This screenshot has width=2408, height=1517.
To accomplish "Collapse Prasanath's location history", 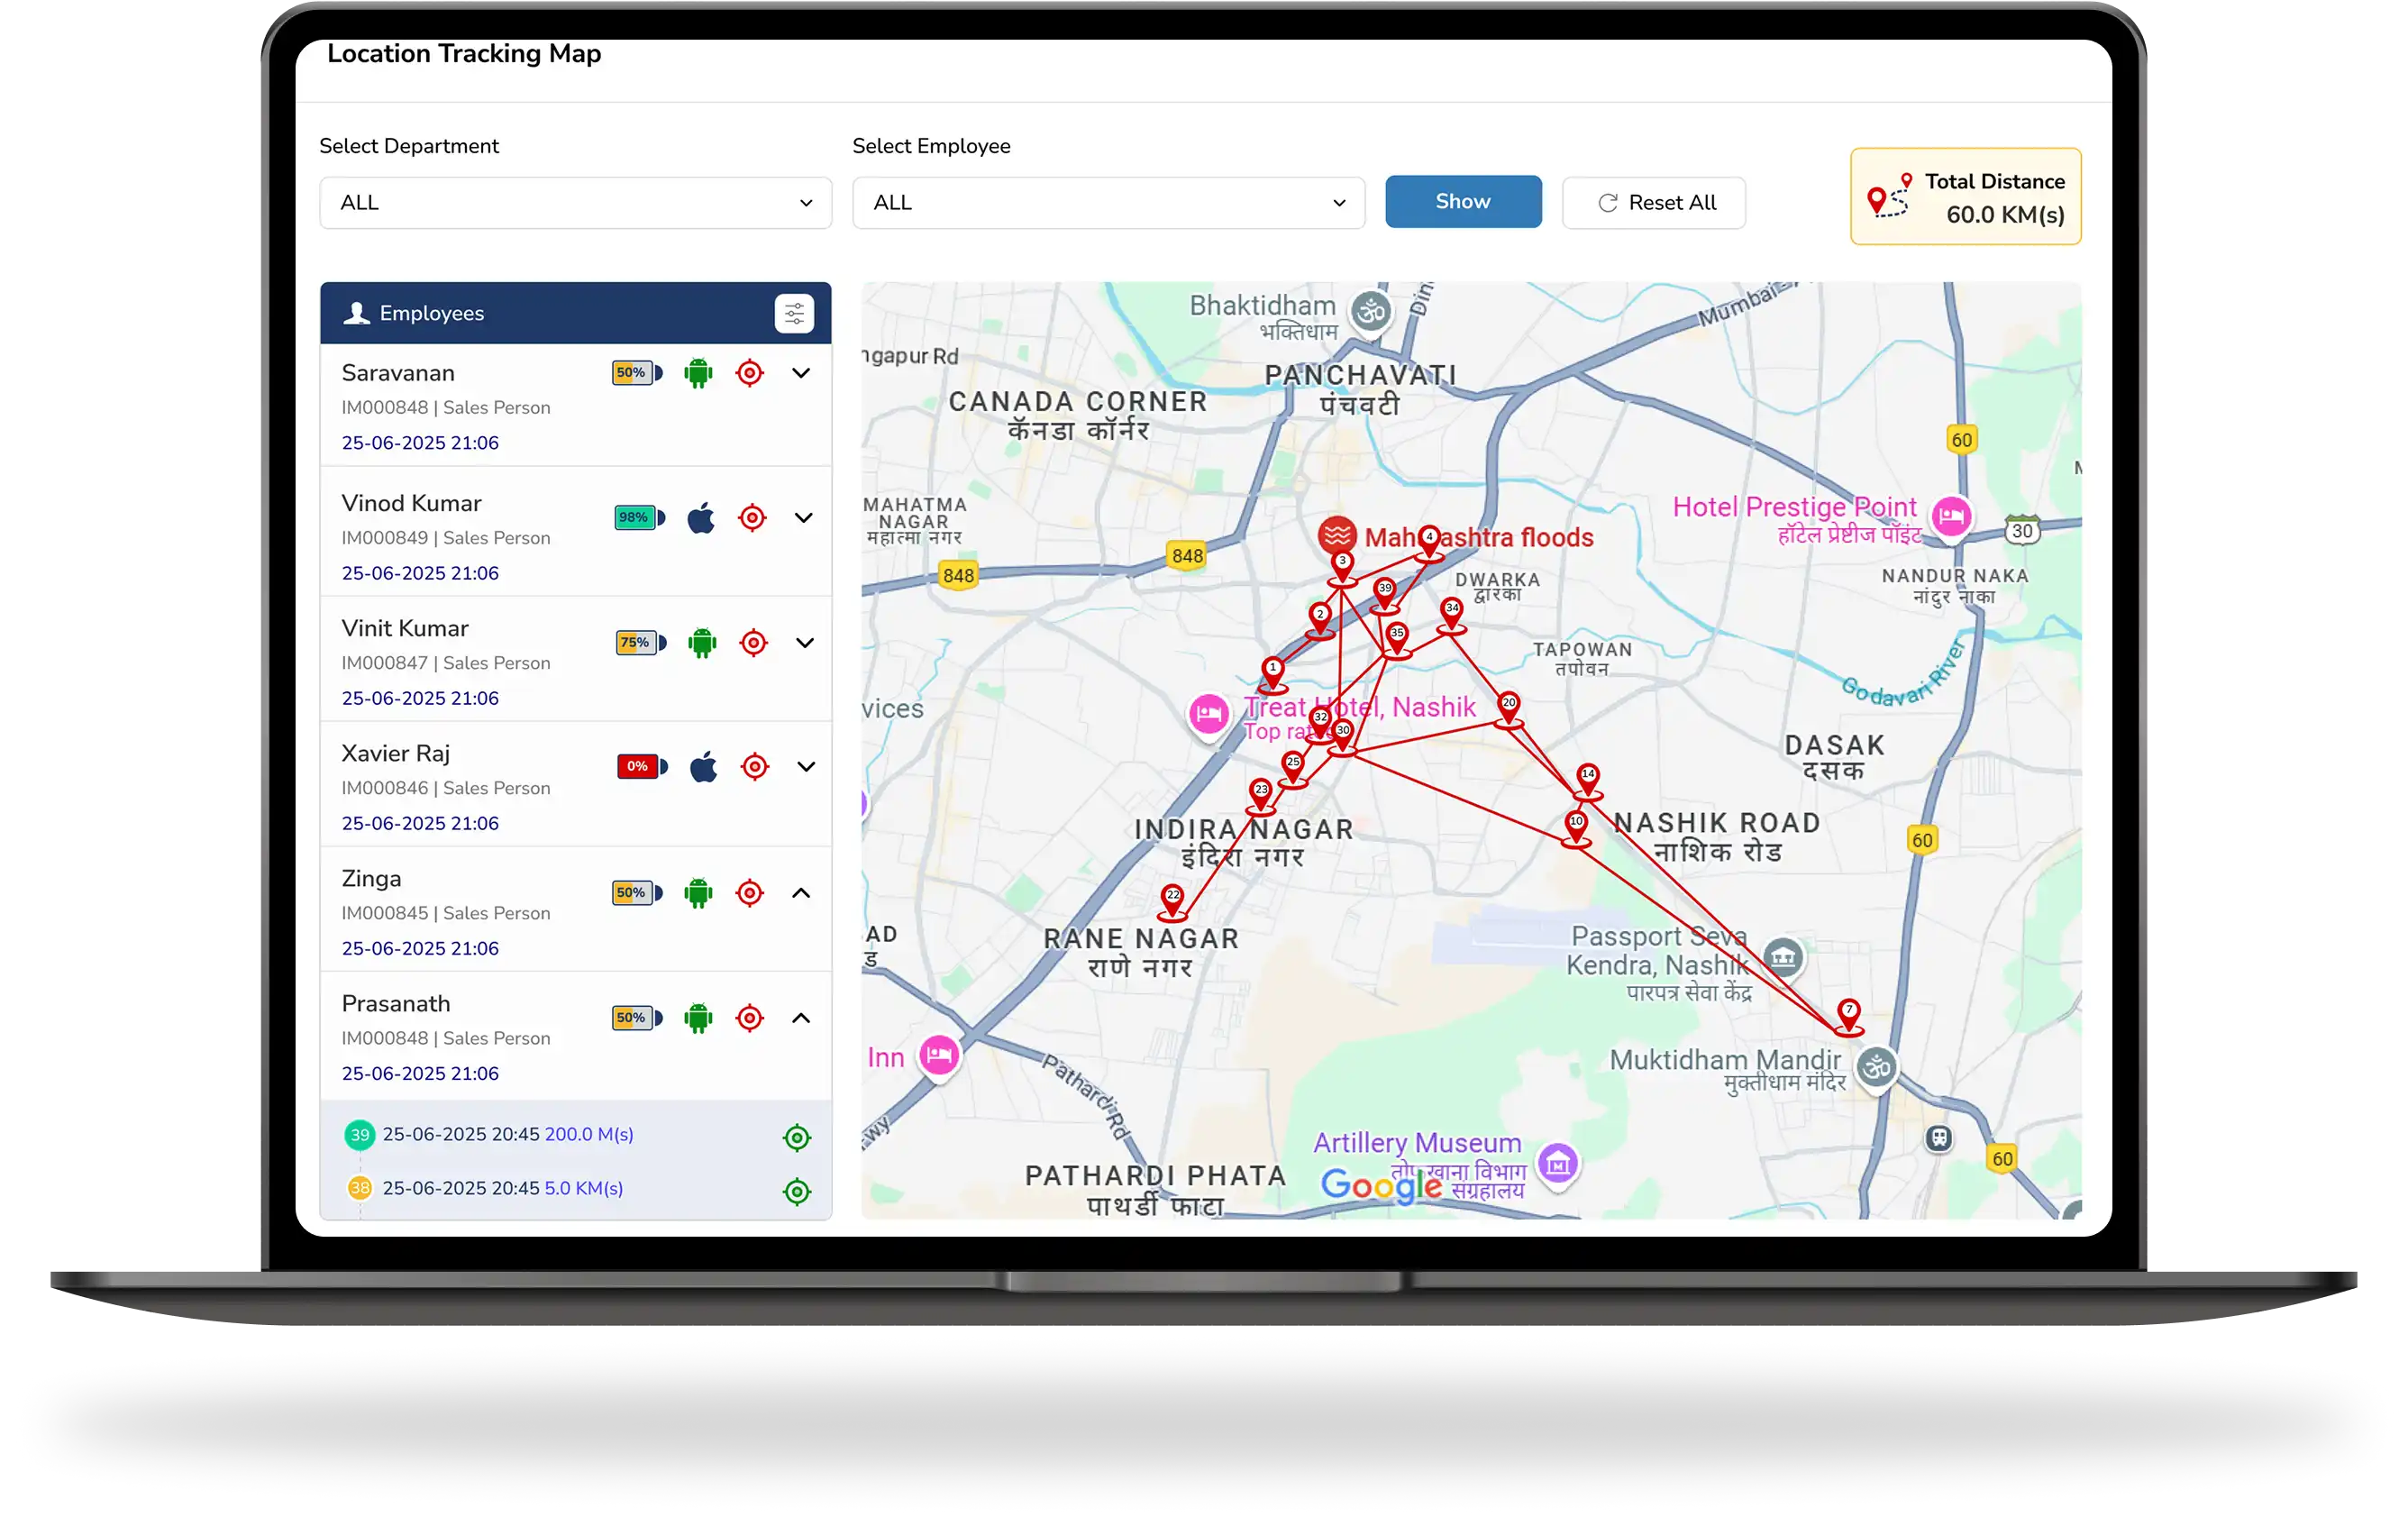I will click(x=801, y=1018).
